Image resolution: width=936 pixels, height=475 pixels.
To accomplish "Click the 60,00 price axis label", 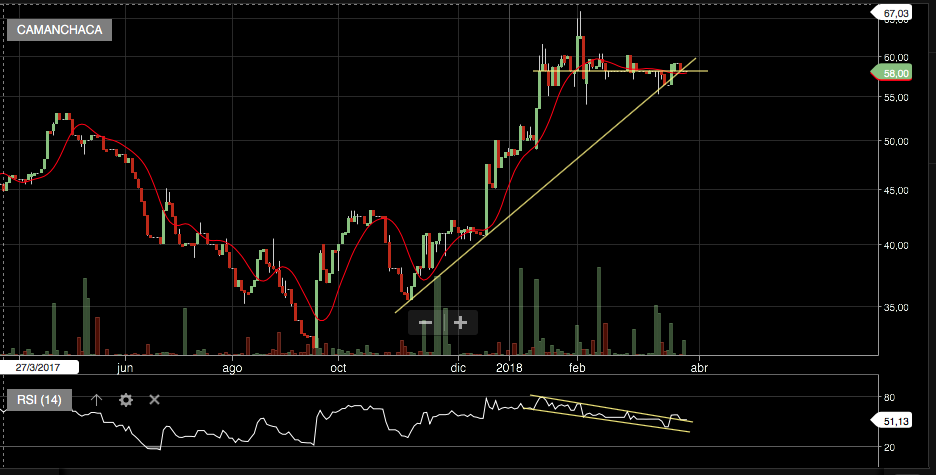I will (x=896, y=57).
